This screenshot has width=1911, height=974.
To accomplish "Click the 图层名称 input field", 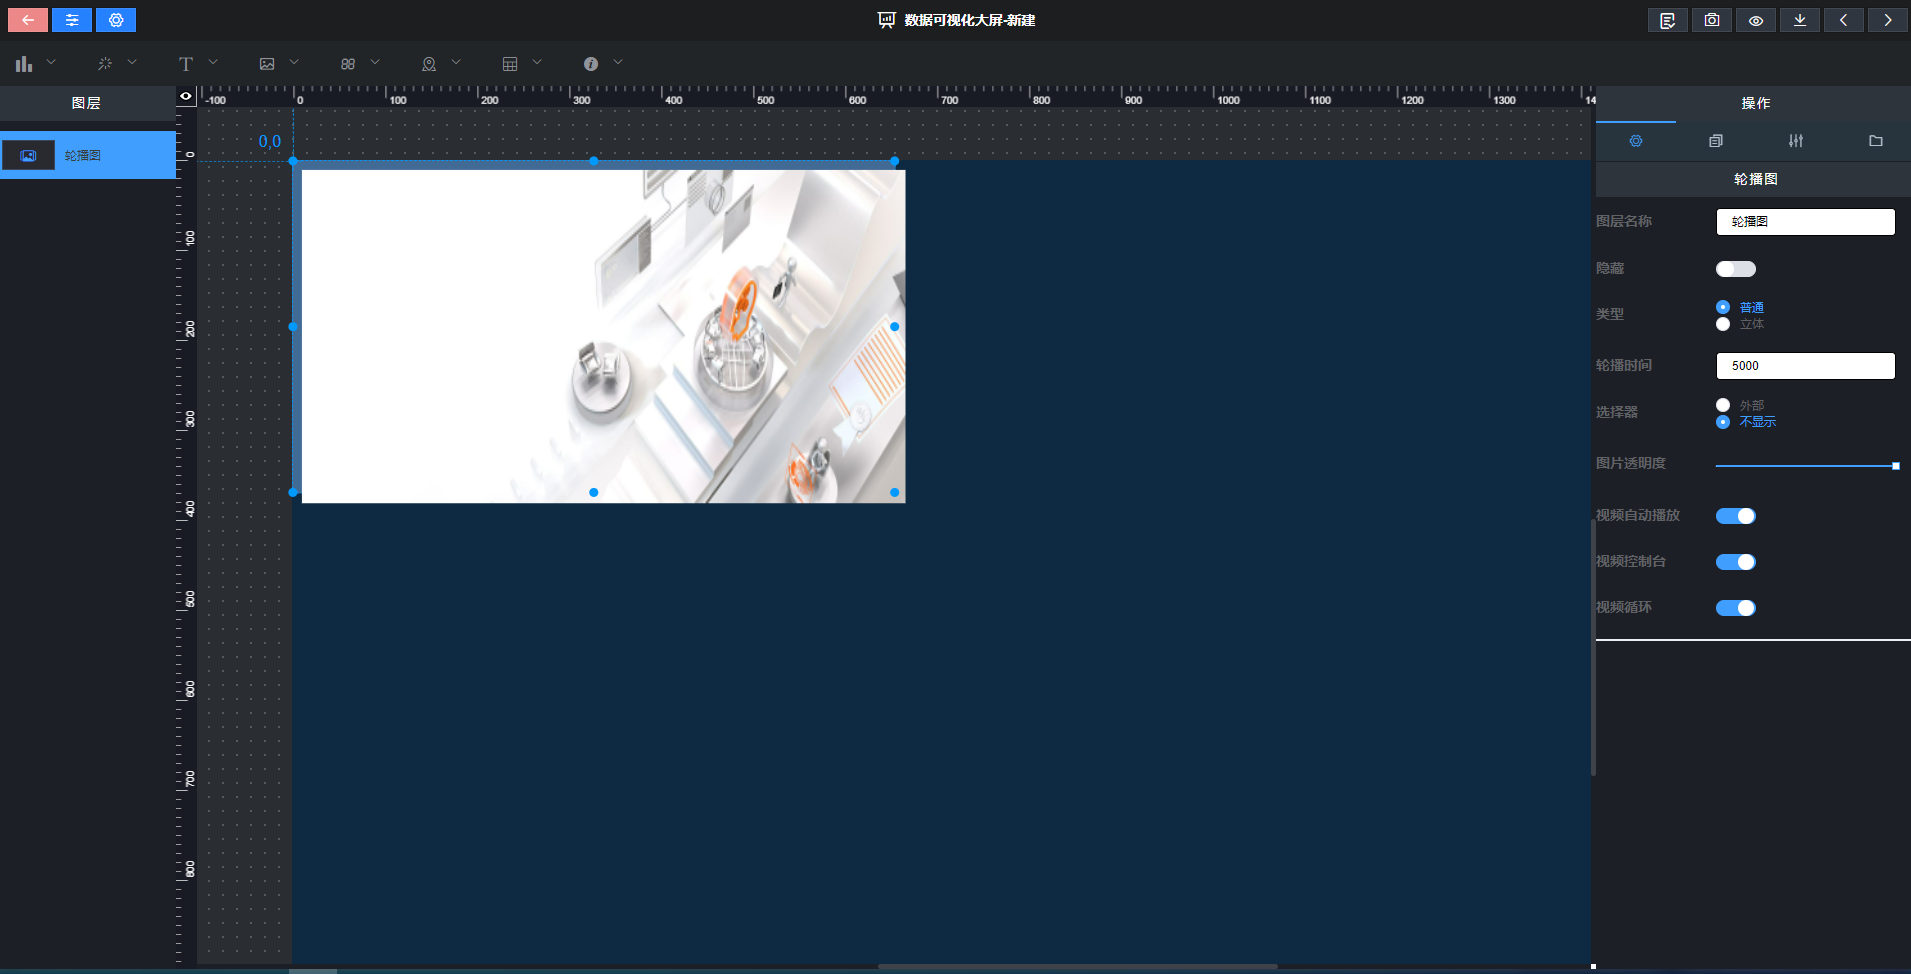I will point(1806,222).
